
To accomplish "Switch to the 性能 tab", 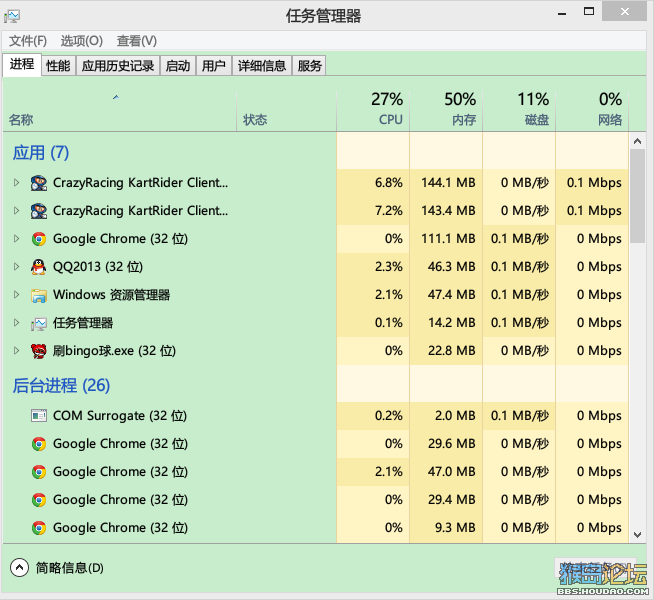I will click(x=58, y=66).
